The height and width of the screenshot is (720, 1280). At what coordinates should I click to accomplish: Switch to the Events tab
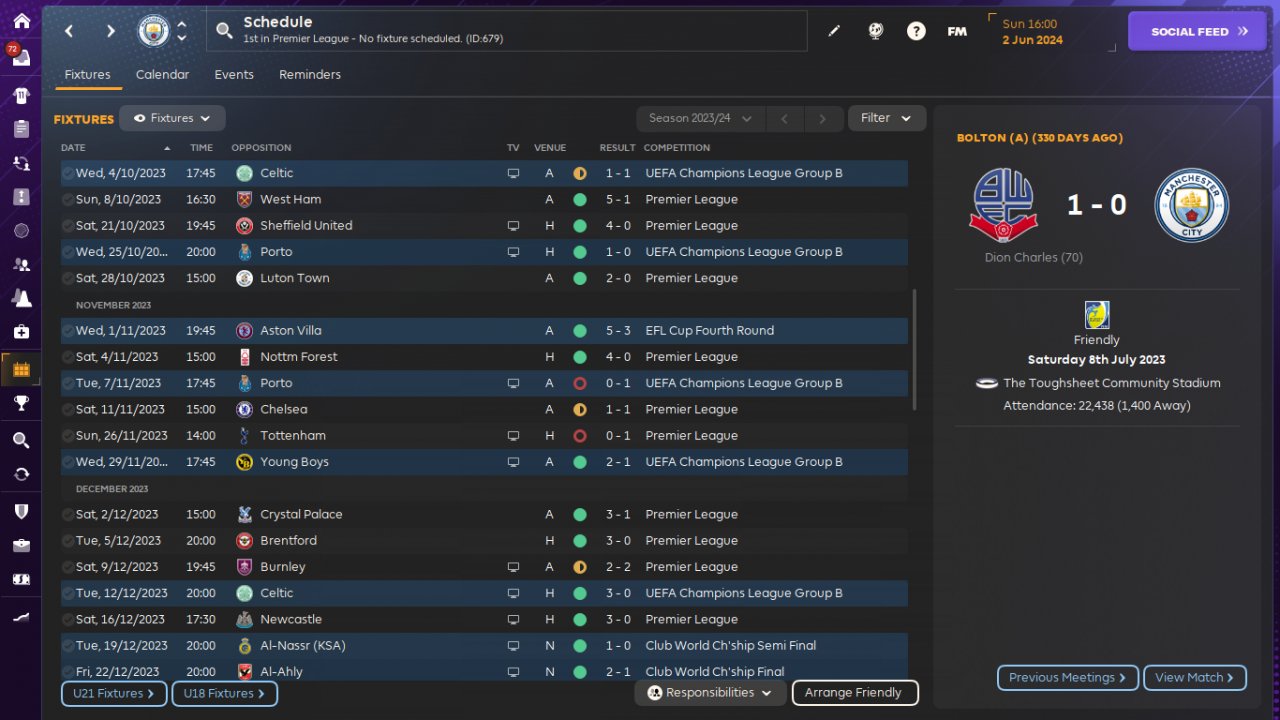(x=234, y=75)
